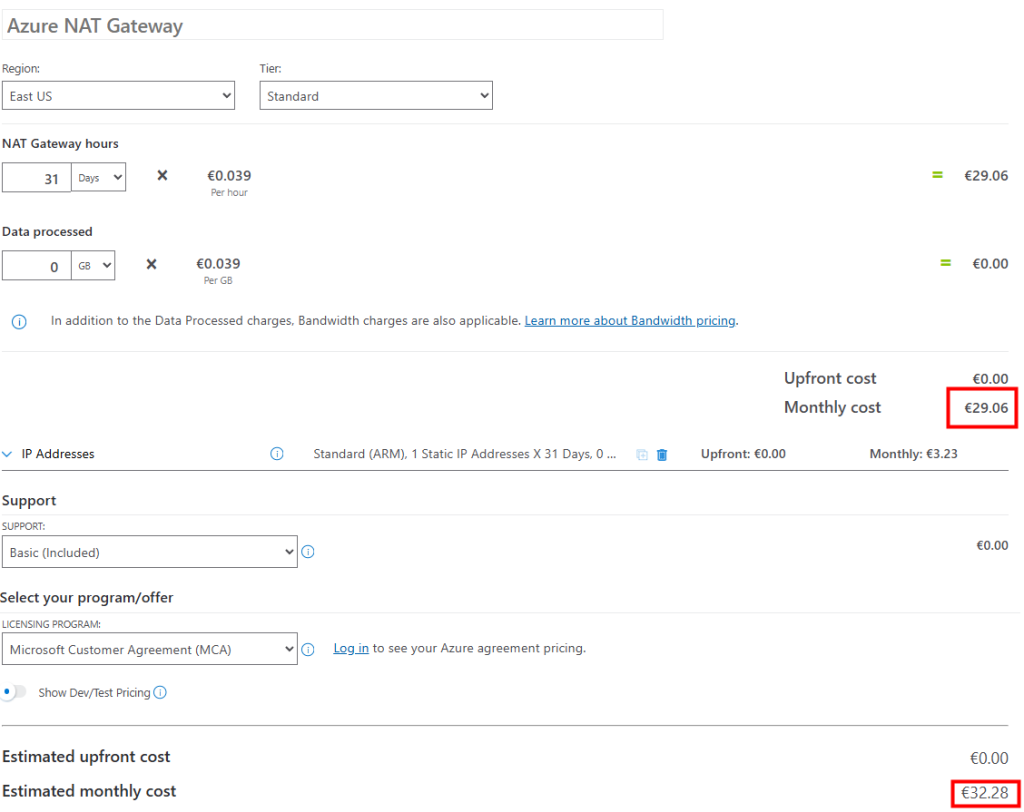Click the IP Addresses section title
1024x812 pixels.
(57, 454)
